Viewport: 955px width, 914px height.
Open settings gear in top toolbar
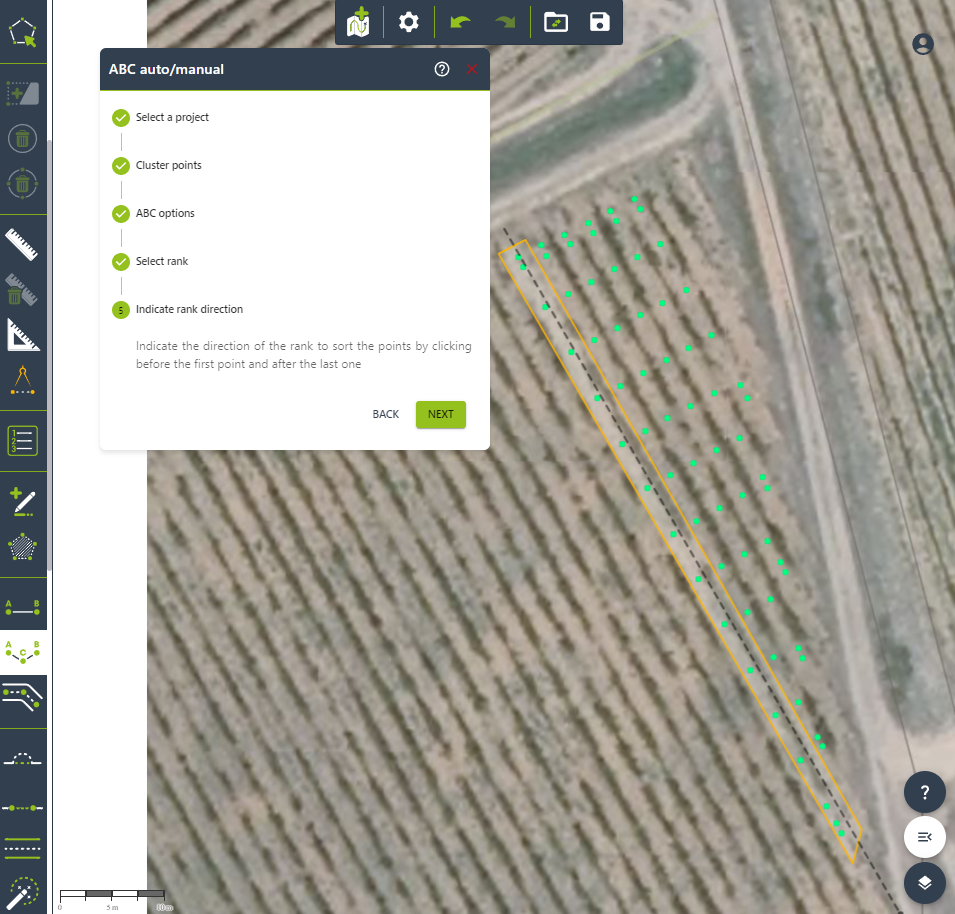[408, 22]
